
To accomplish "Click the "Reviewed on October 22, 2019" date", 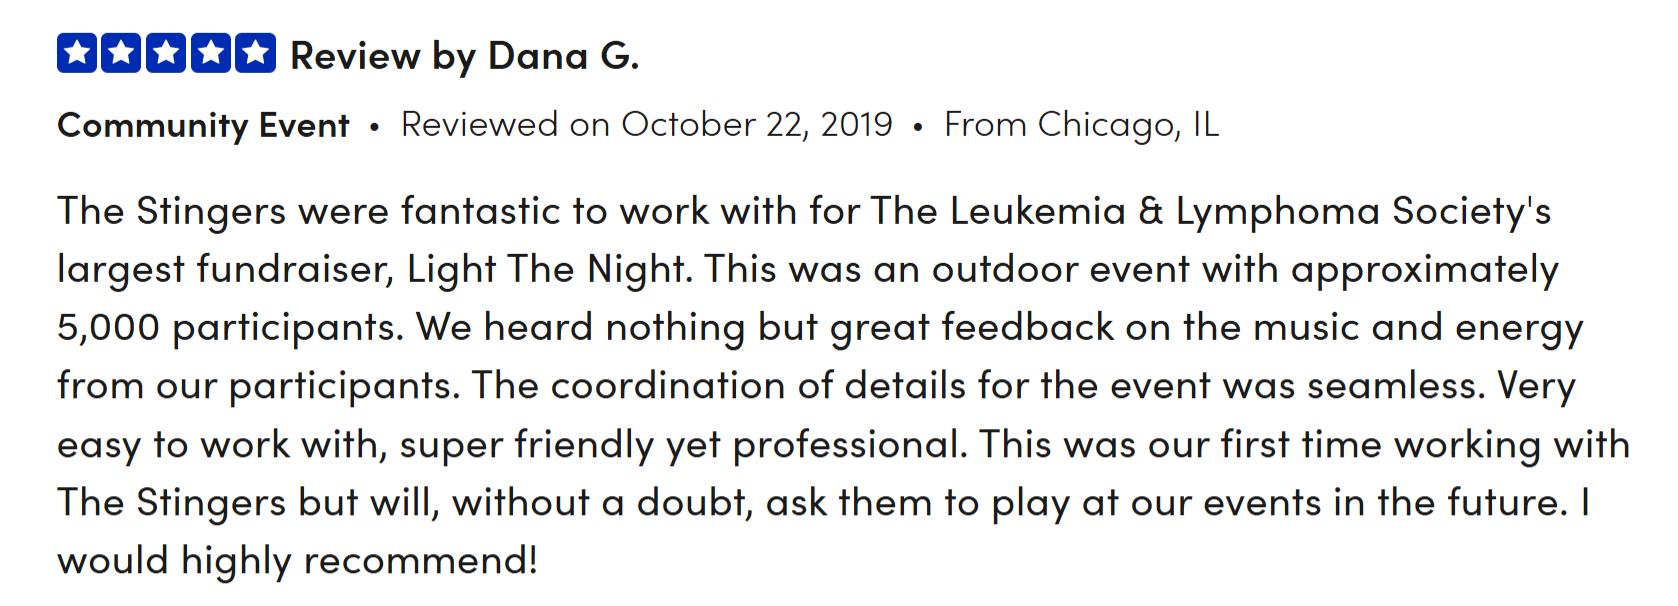I will point(646,125).
